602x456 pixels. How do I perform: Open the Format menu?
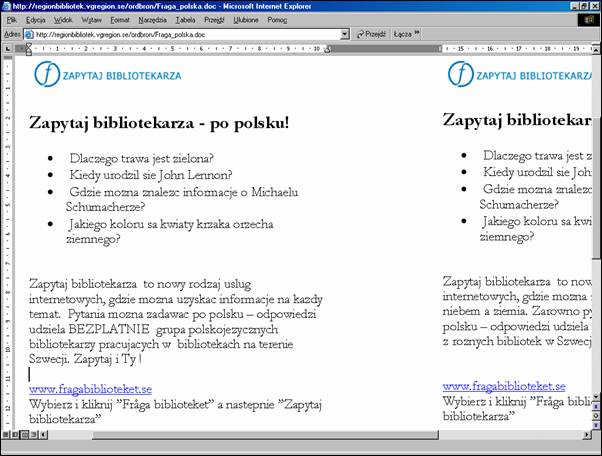tap(120, 19)
